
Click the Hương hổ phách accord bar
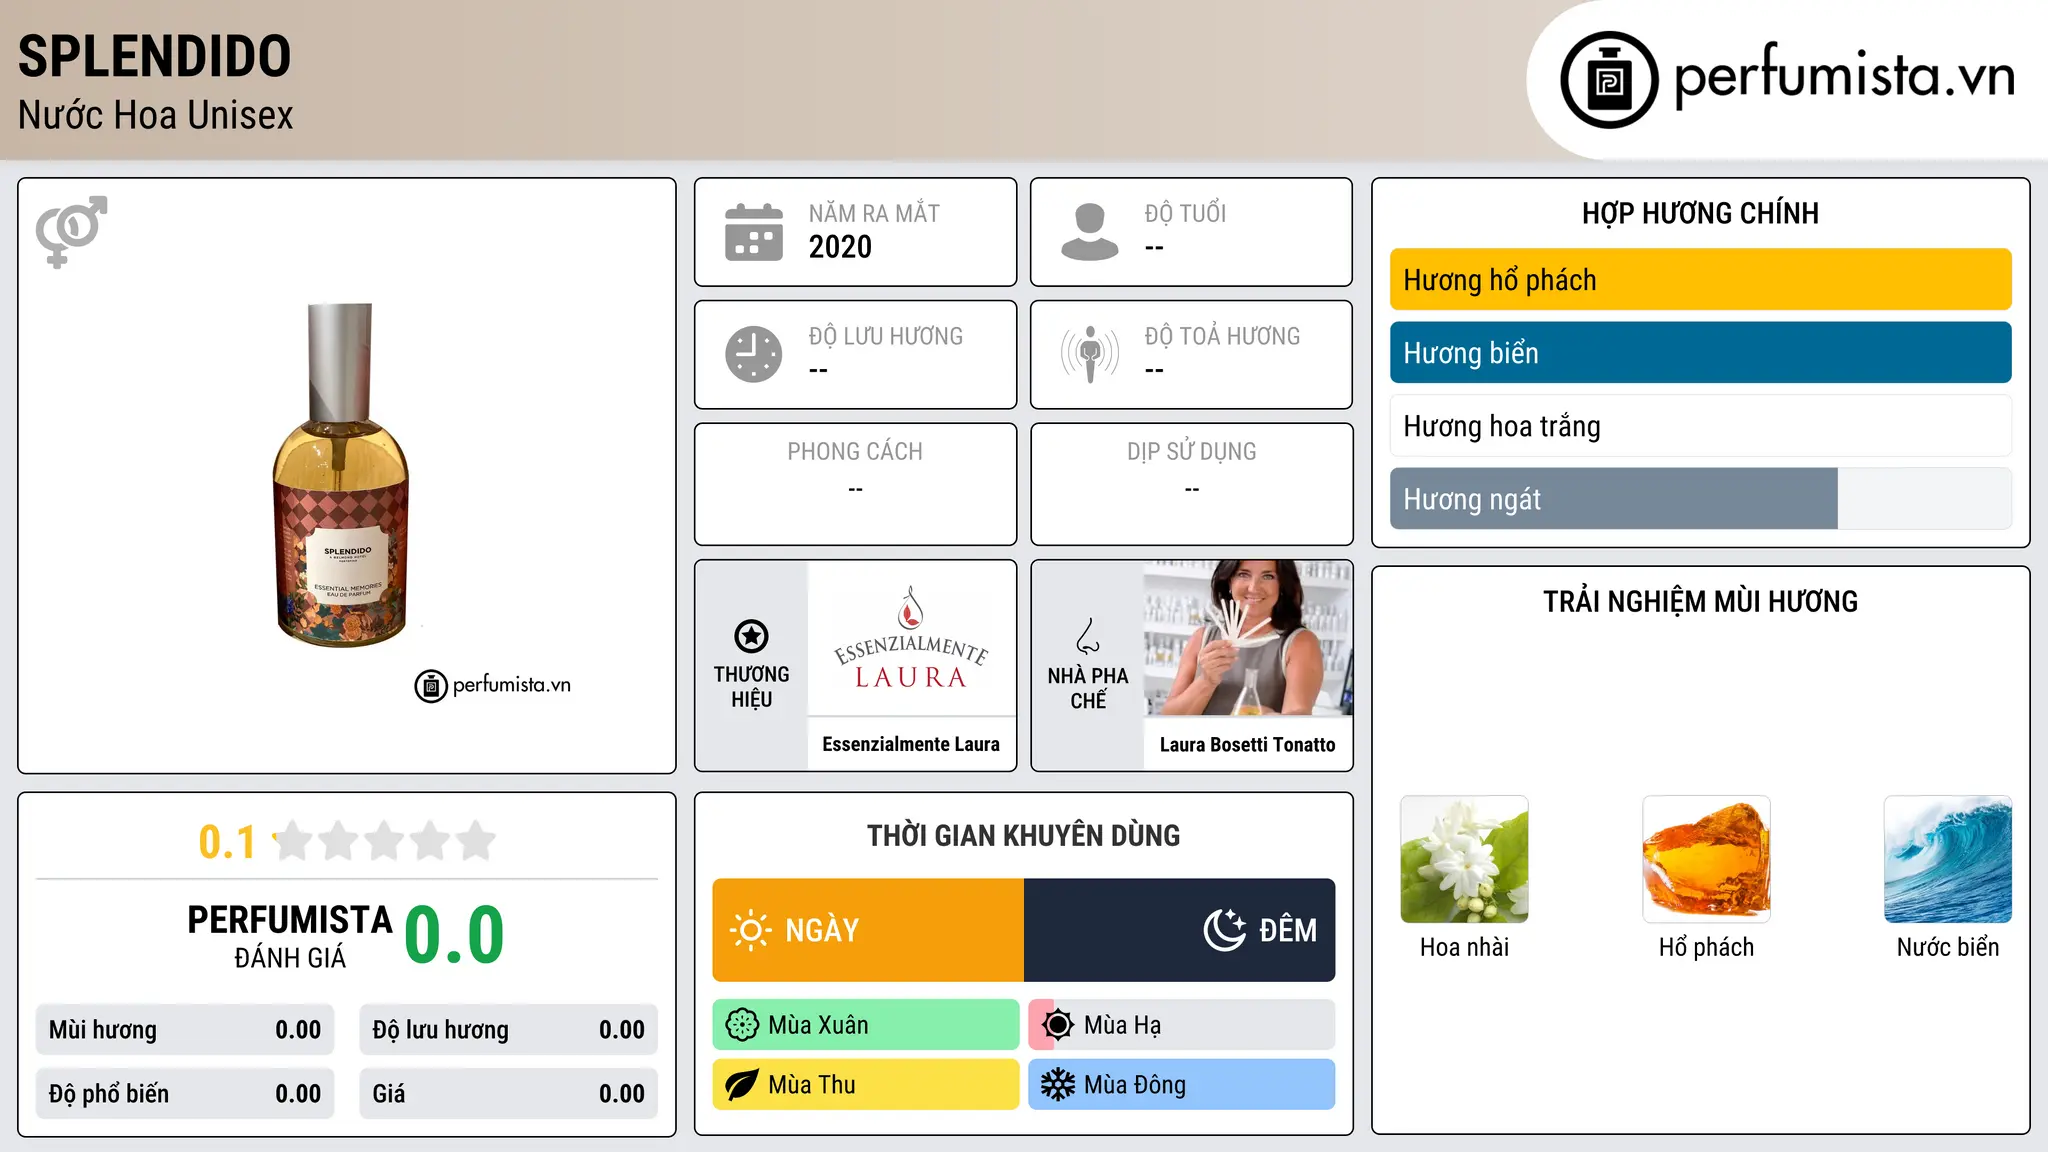tap(1700, 280)
